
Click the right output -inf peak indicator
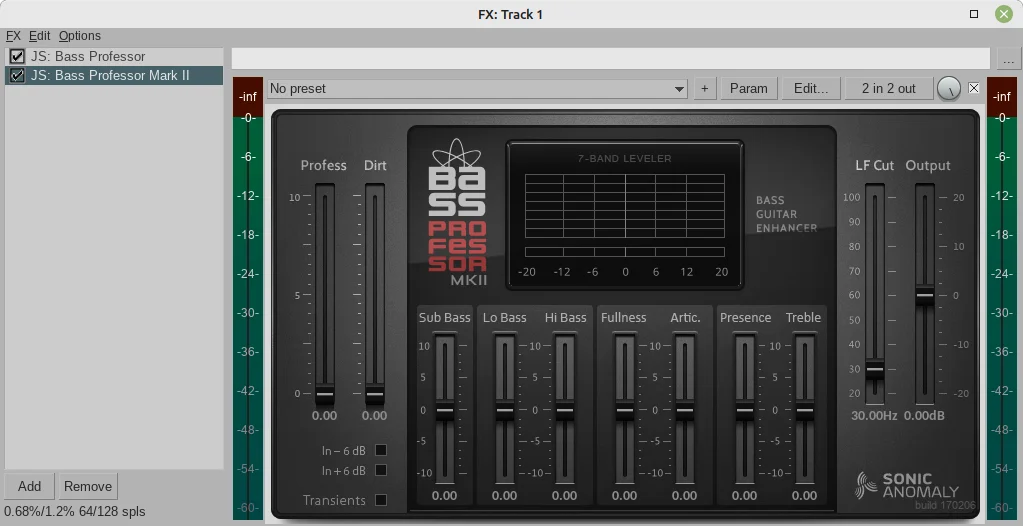coord(1002,97)
